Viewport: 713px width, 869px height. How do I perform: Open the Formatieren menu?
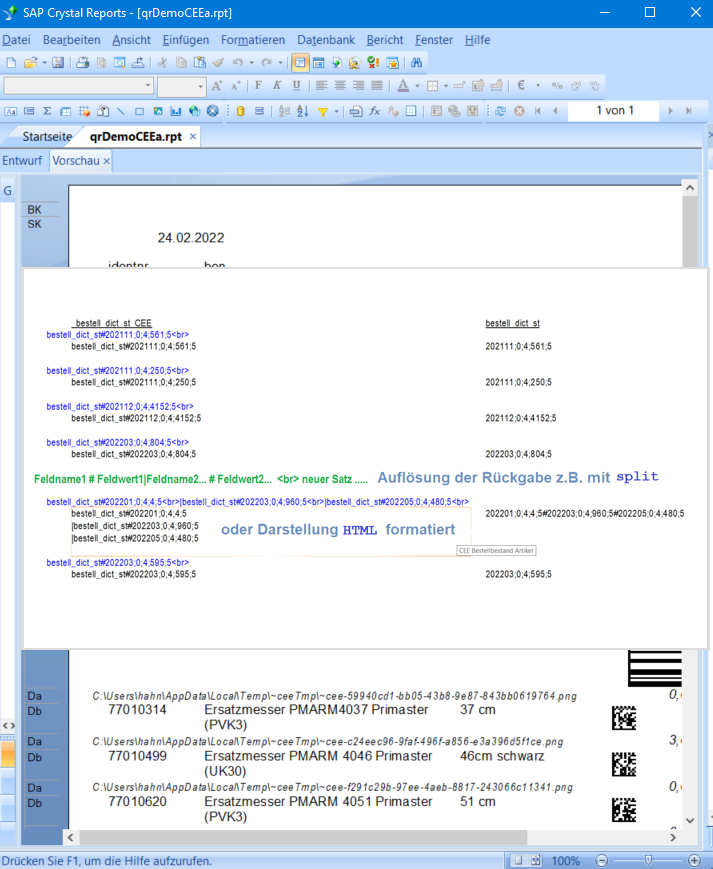click(253, 40)
